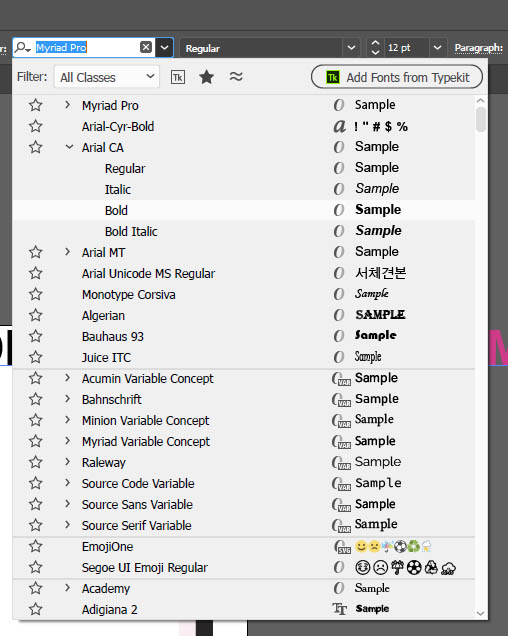Image resolution: width=508 pixels, height=636 pixels.
Task: Open the All Classes filter dropdown
Action: [107, 77]
